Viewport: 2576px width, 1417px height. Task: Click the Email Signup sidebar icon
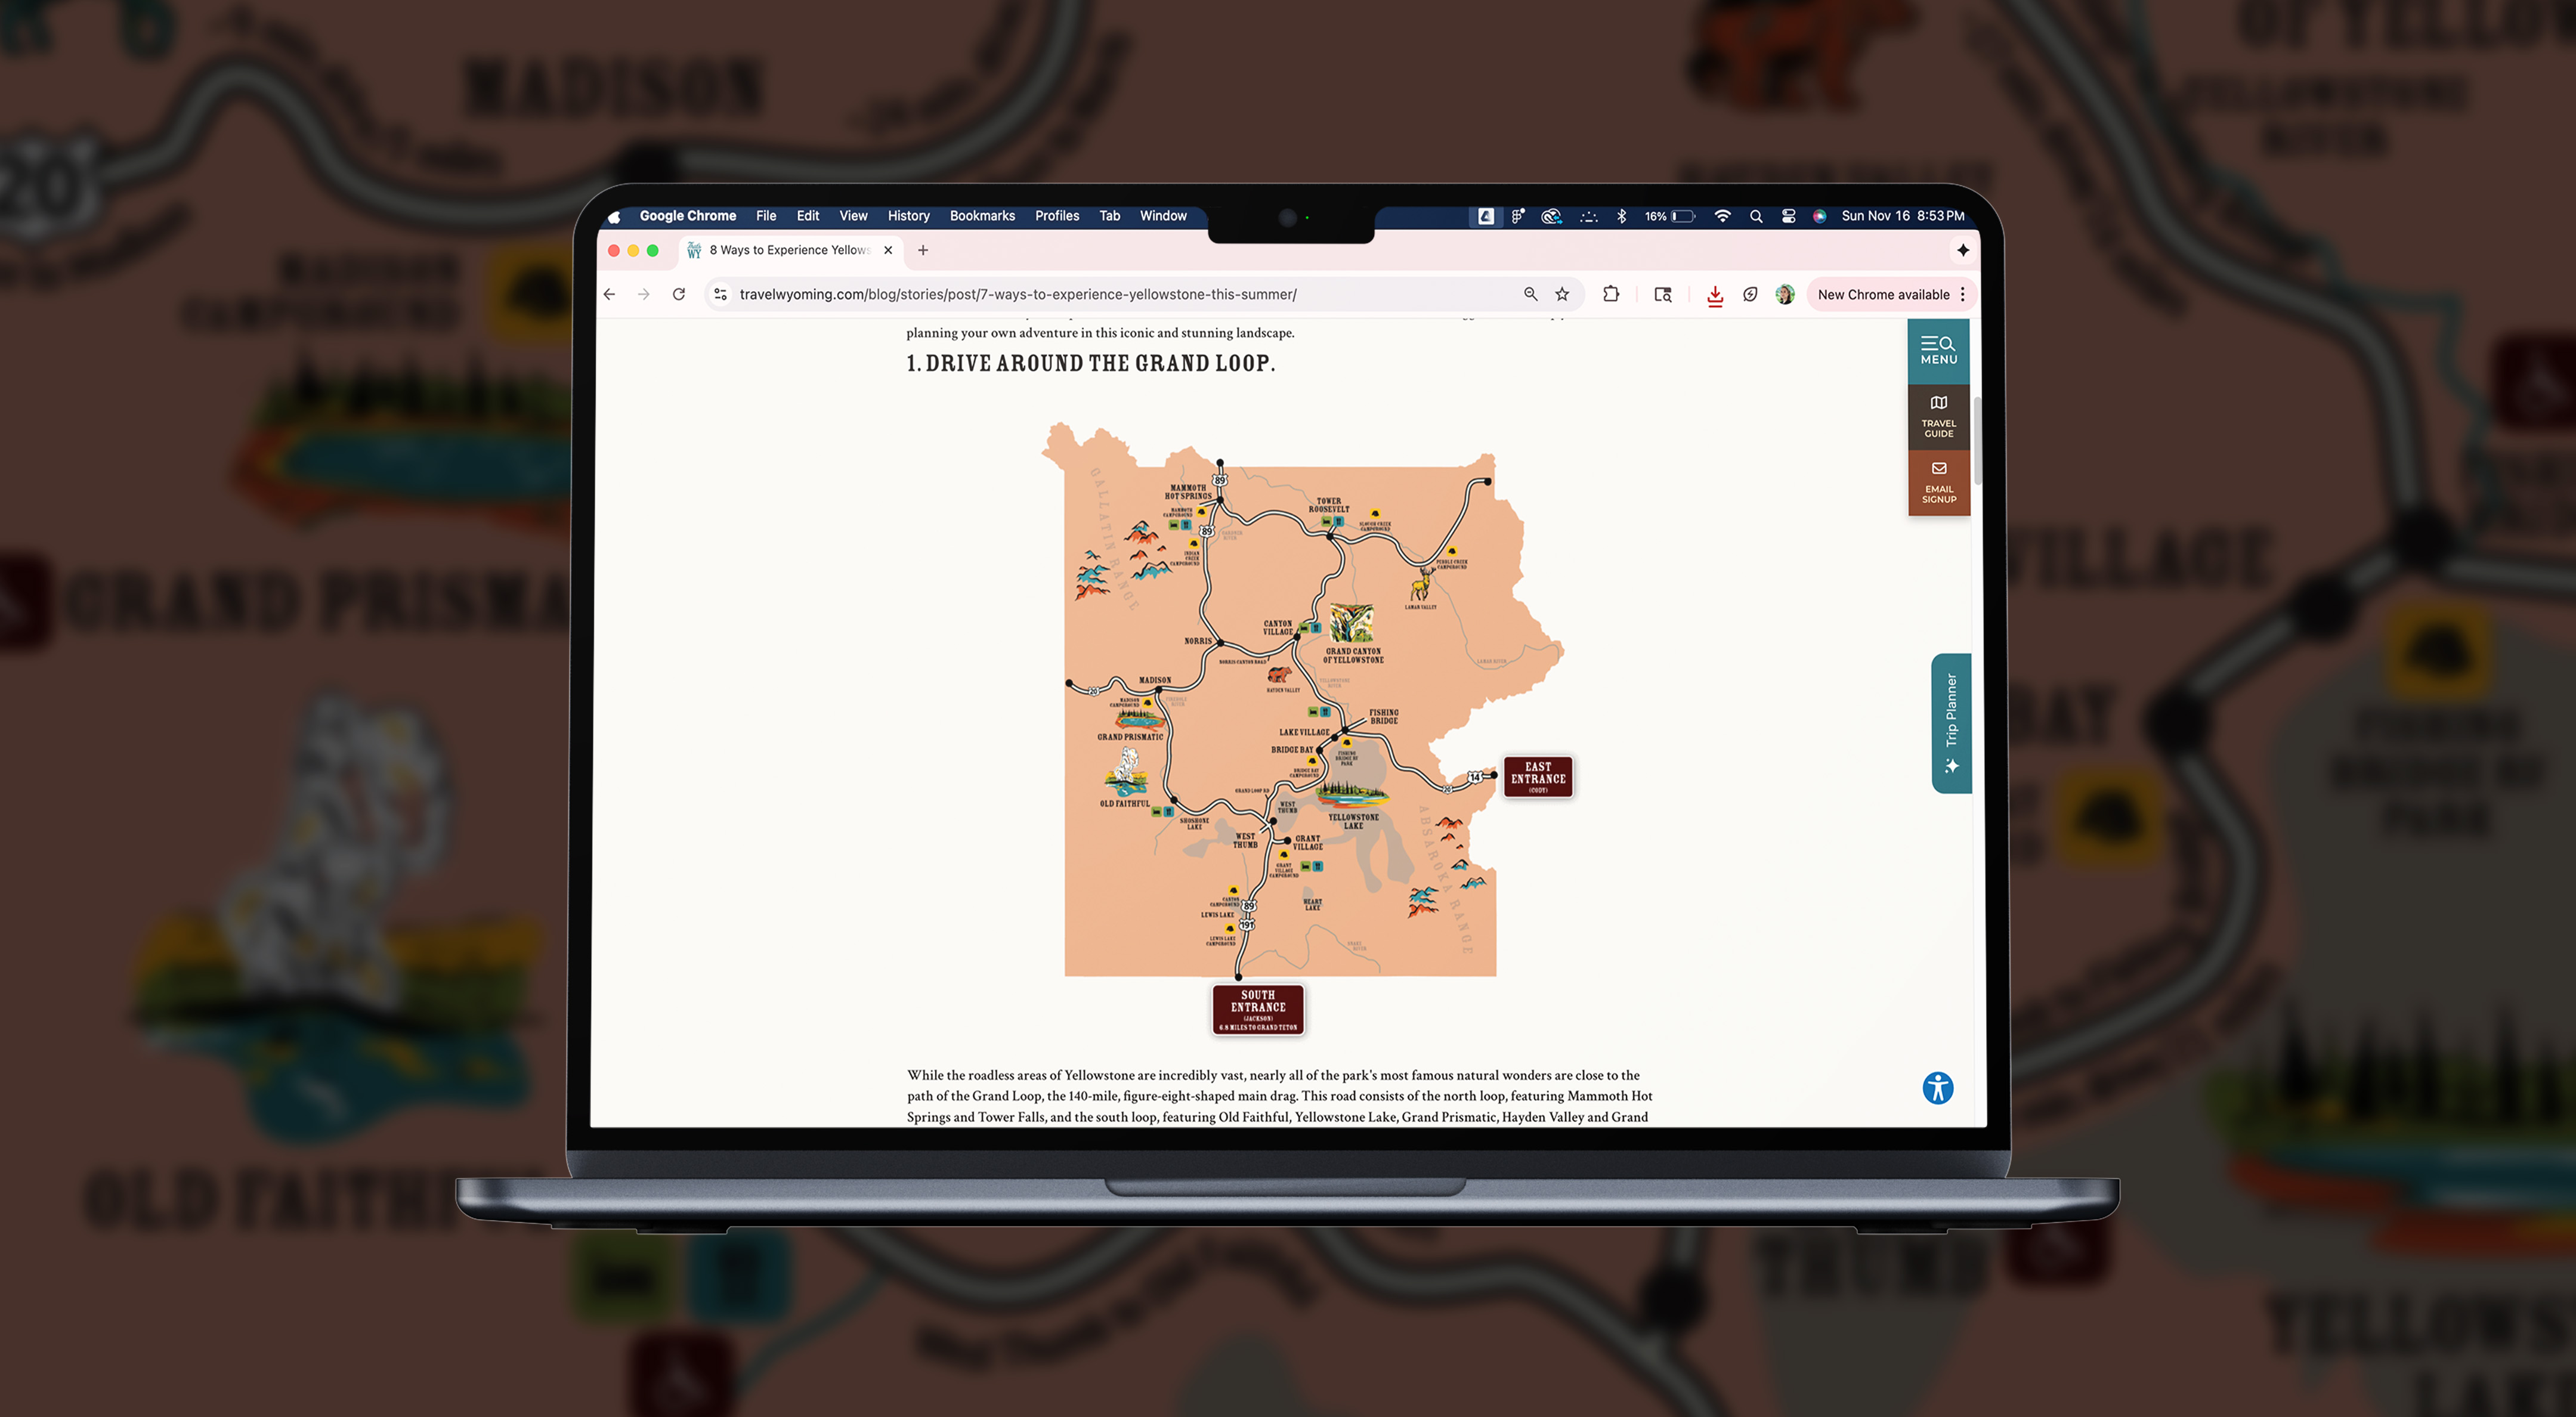click(1938, 482)
